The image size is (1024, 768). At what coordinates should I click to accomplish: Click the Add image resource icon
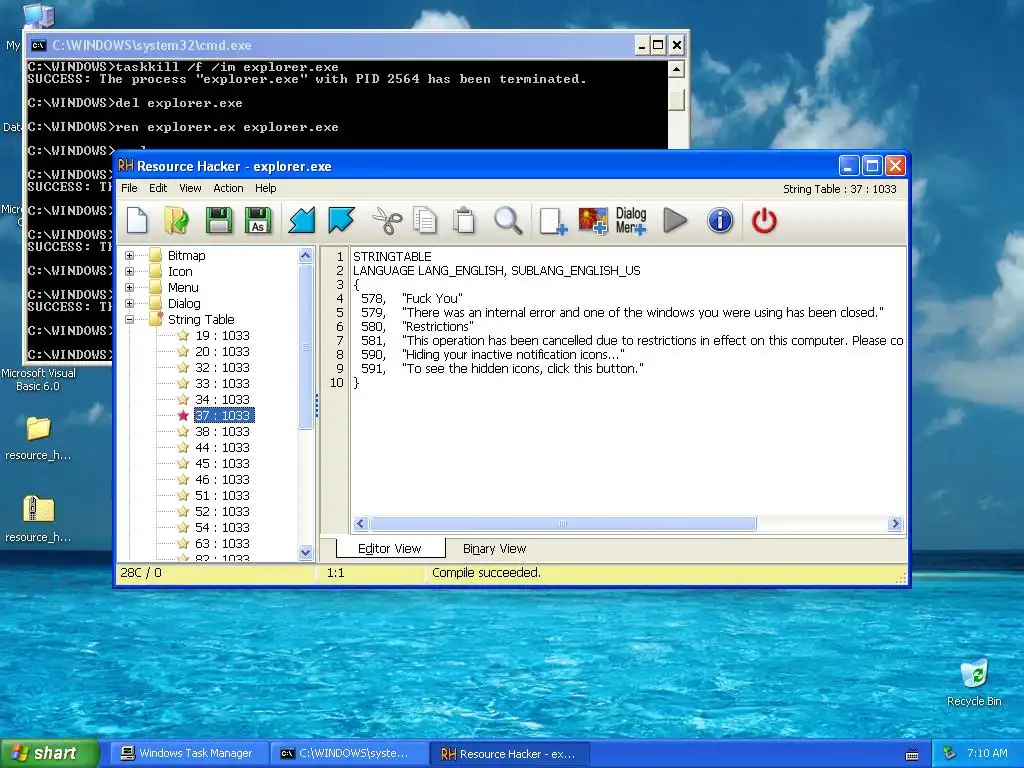(592, 221)
